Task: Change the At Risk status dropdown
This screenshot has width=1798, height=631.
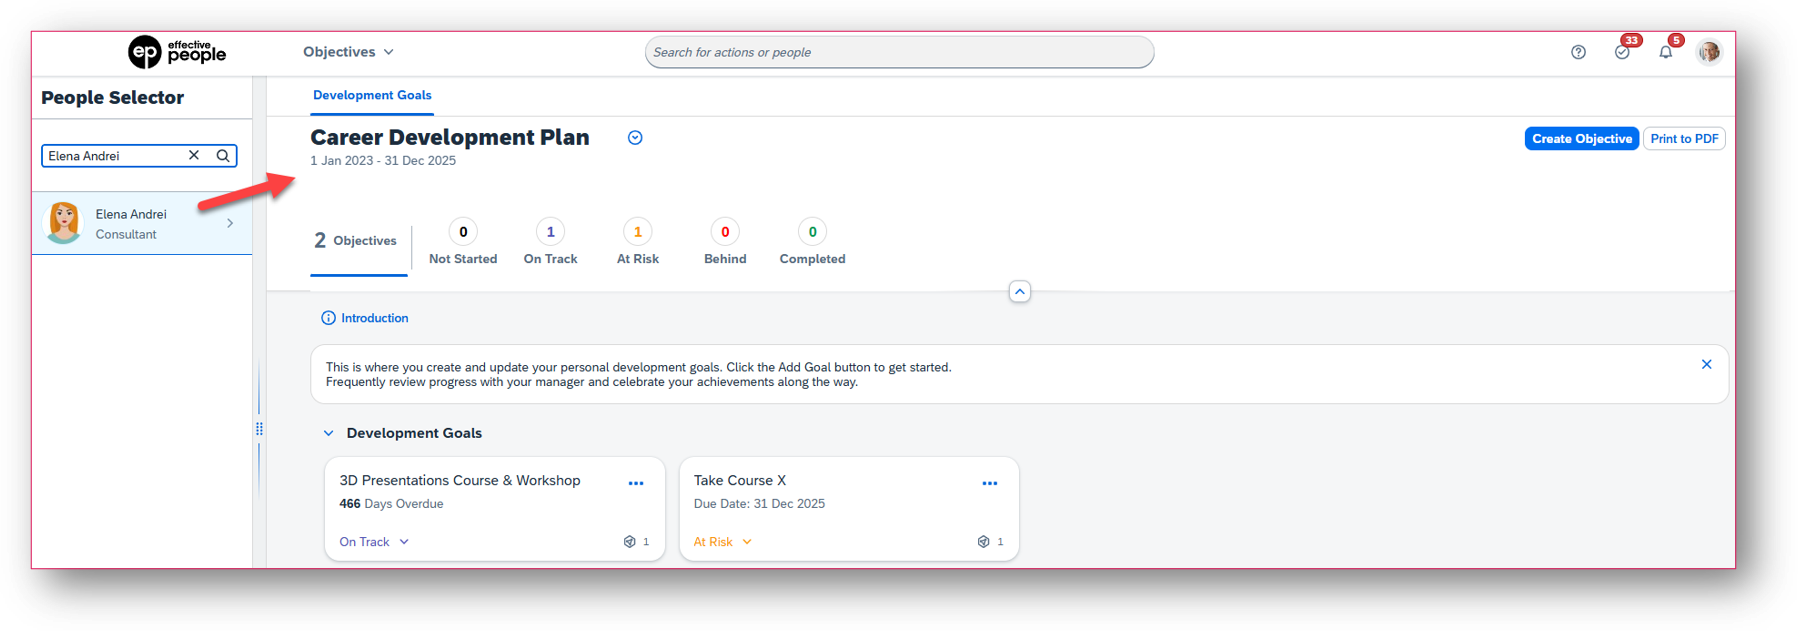Action: click(x=723, y=542)
